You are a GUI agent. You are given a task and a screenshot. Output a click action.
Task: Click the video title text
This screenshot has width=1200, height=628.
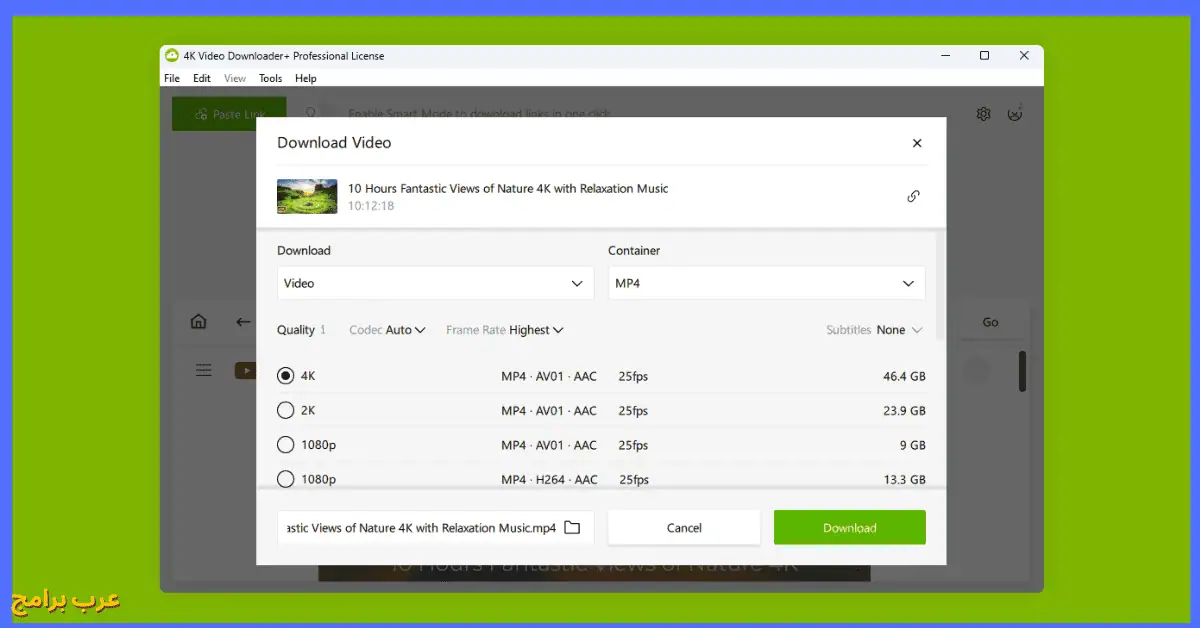pos(508,188)
